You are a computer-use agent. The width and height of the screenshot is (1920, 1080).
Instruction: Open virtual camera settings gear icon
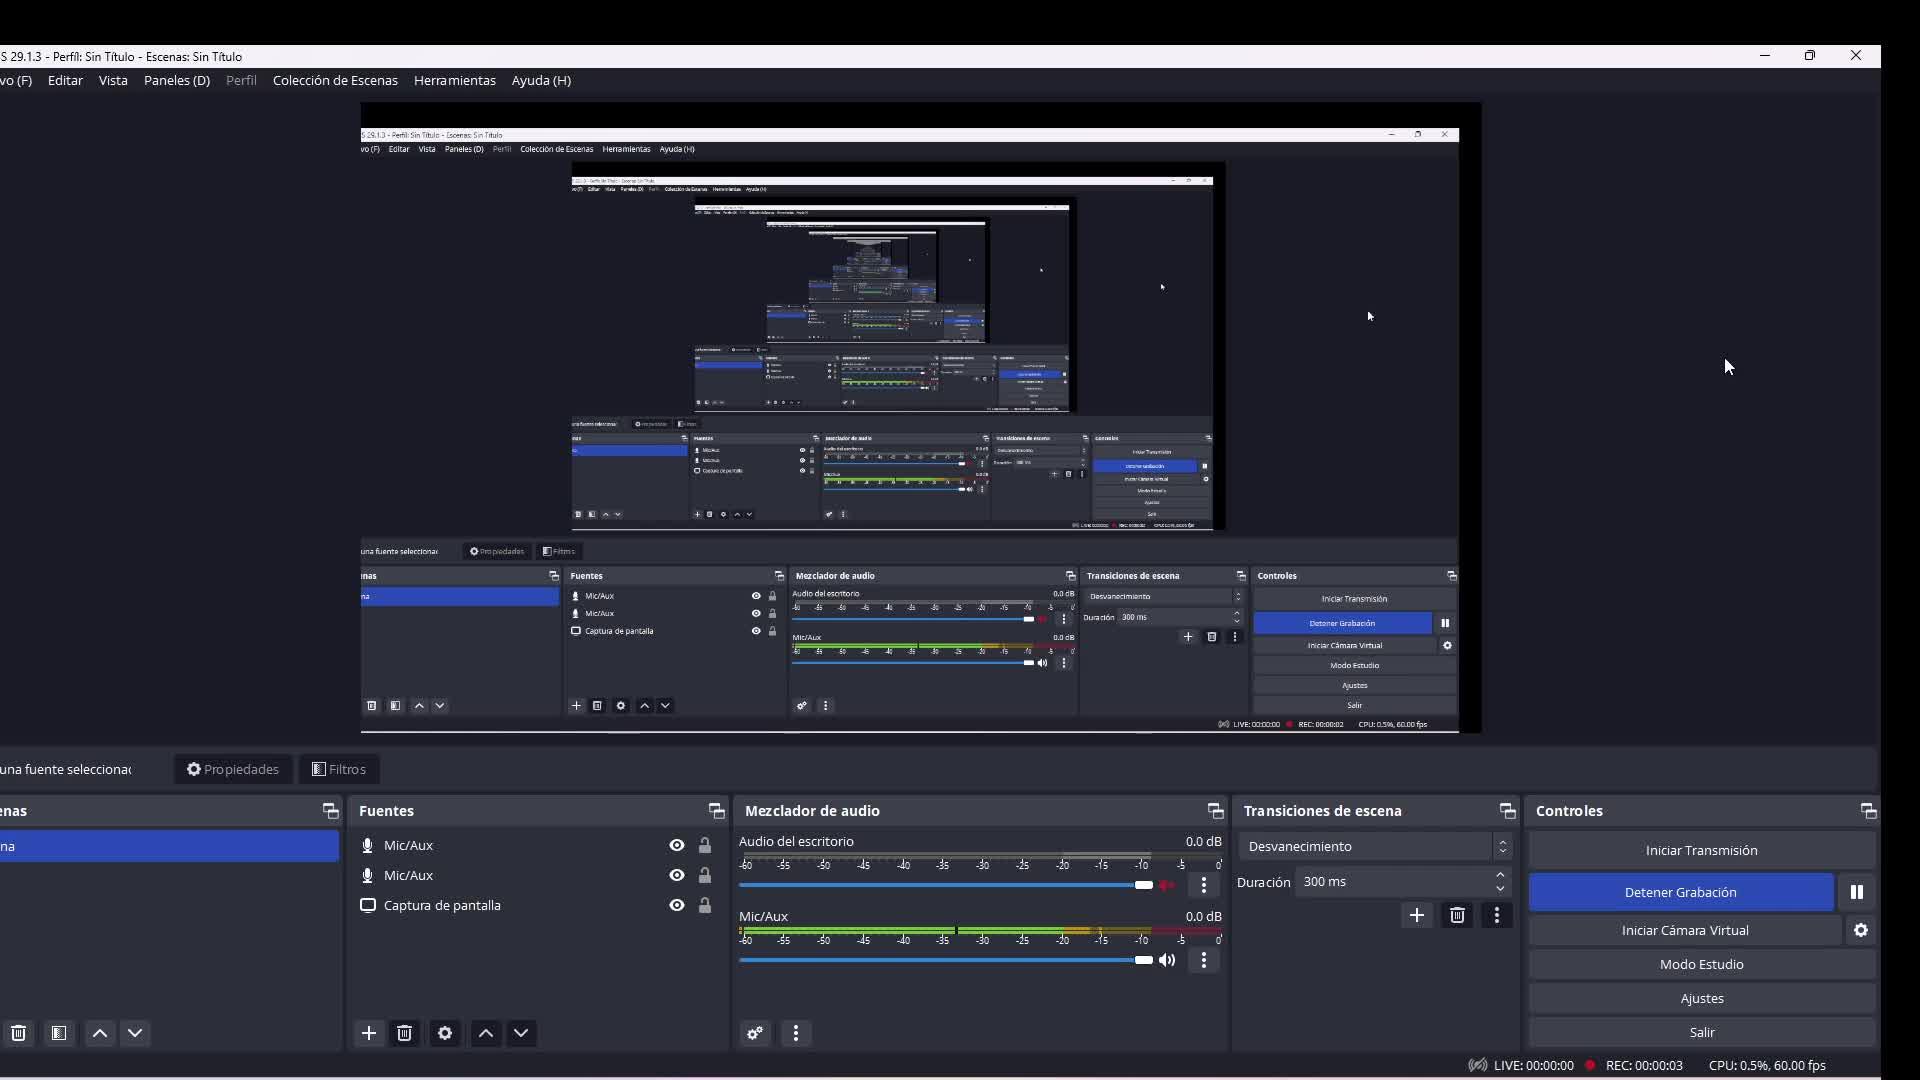pyautogui.click(x=1860, y=930)
